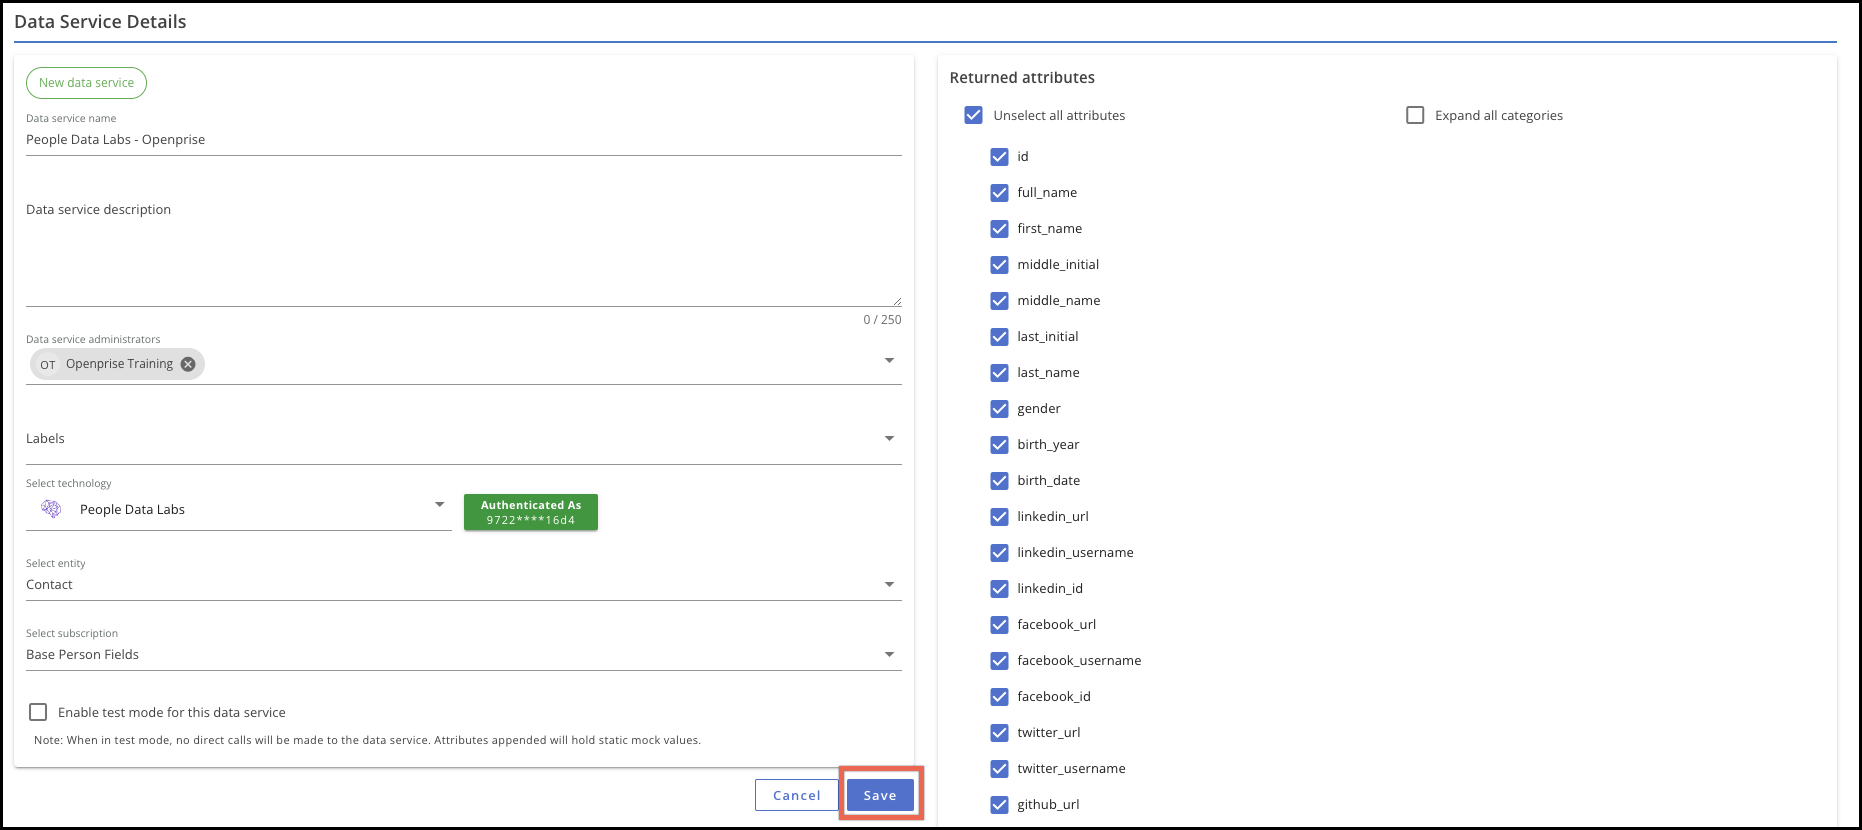Click the Data service description text area
Screen dimensions: 1862x830
tap(464, 250)
